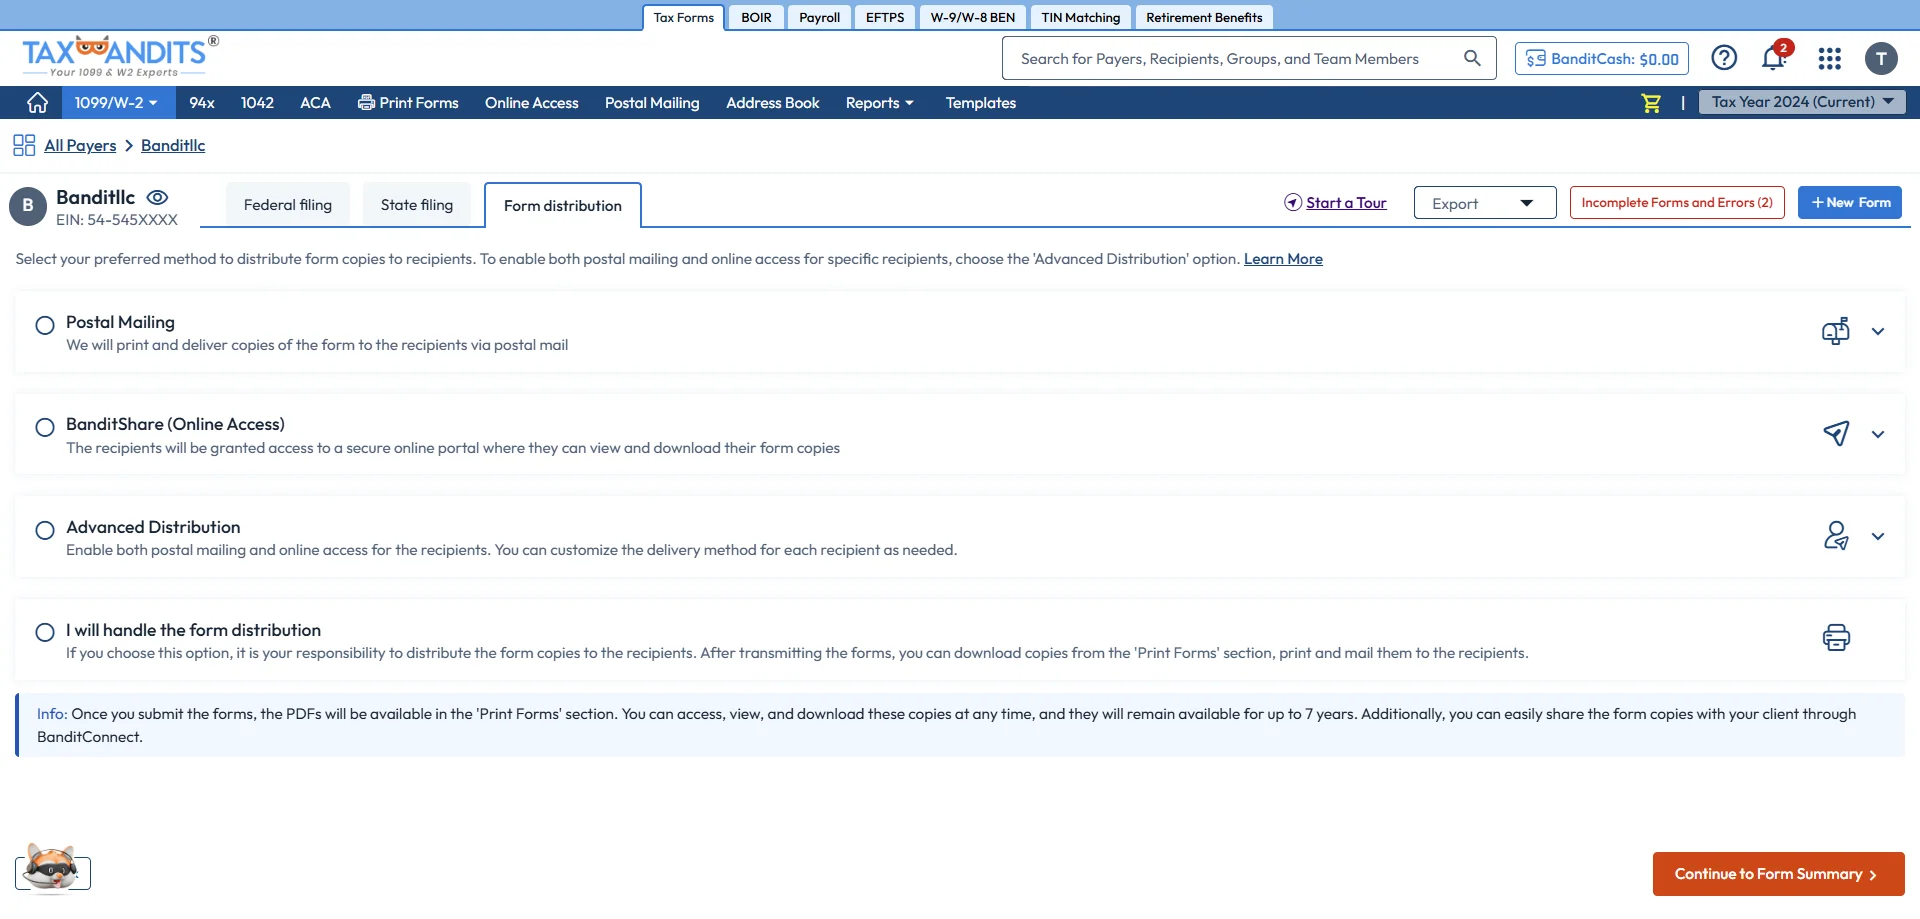Select the Advanced Distribution radio option
This screenshot has height=919, width=1920.
pyautogui.click(x=45, y=530)
